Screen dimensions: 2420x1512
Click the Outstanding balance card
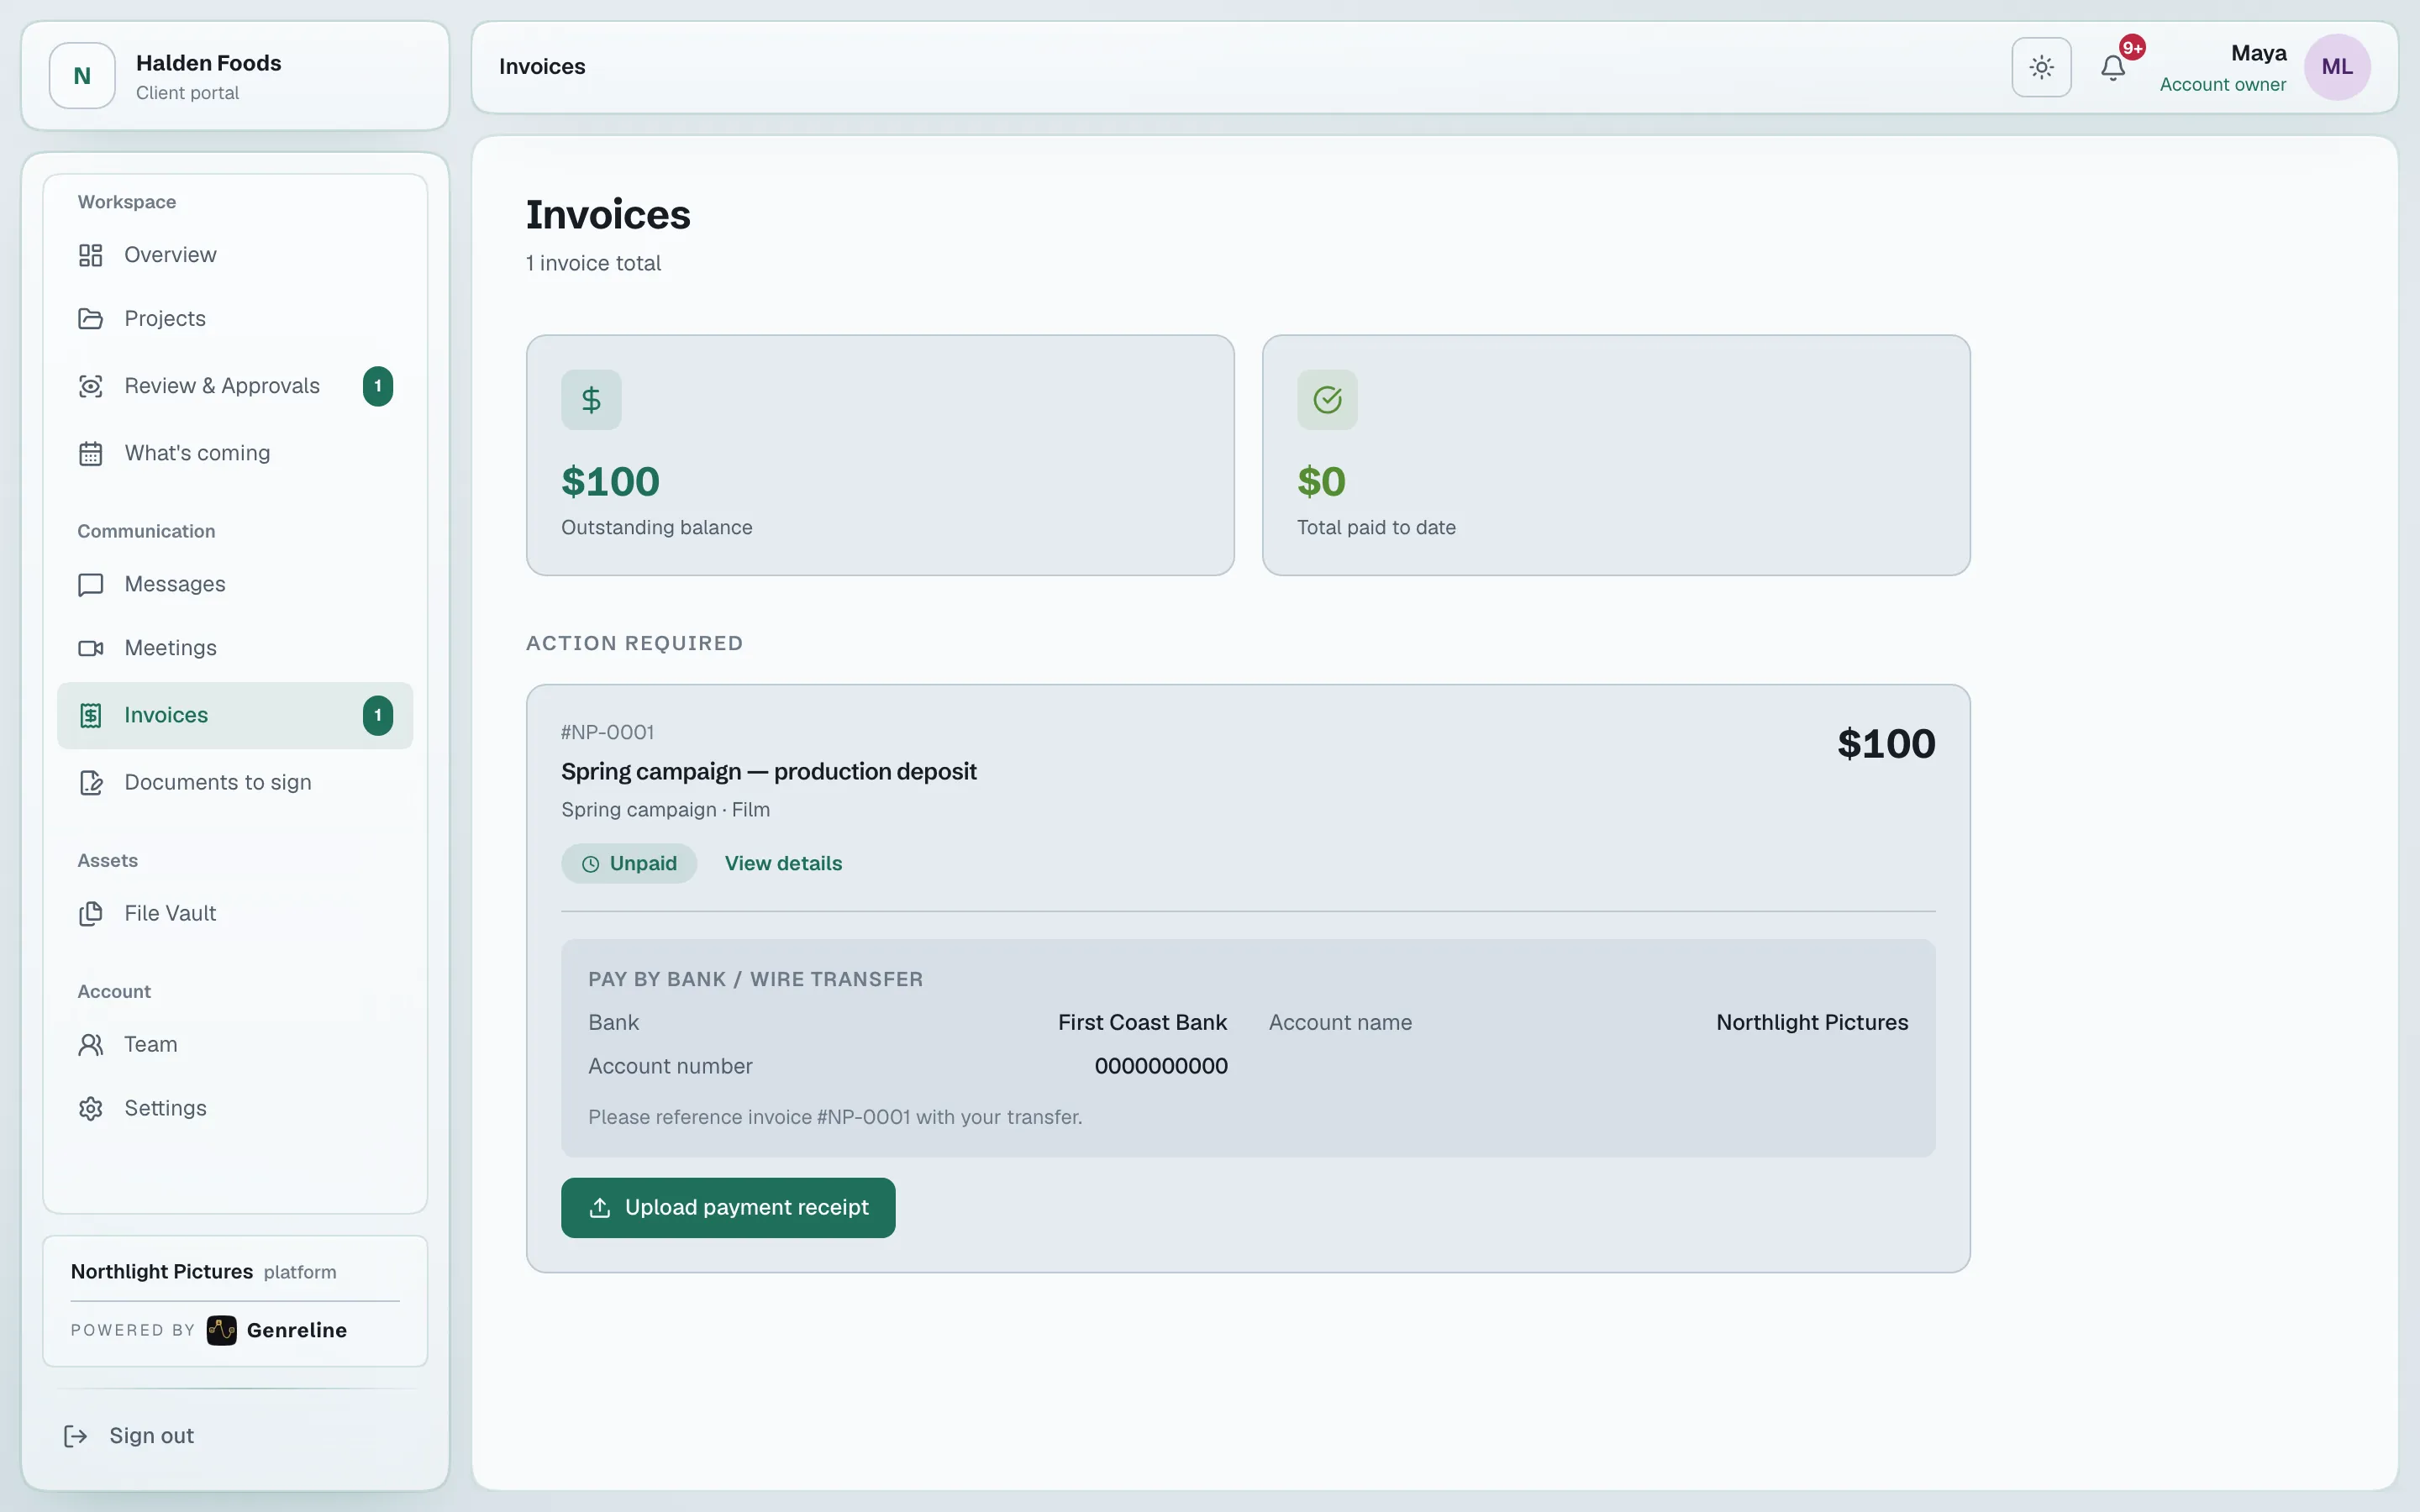[880, 455]
